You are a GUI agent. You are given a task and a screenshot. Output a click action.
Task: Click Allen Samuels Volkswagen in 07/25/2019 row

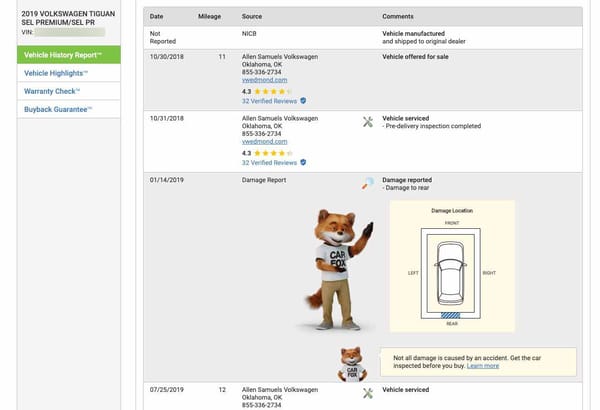coord(280,390)
